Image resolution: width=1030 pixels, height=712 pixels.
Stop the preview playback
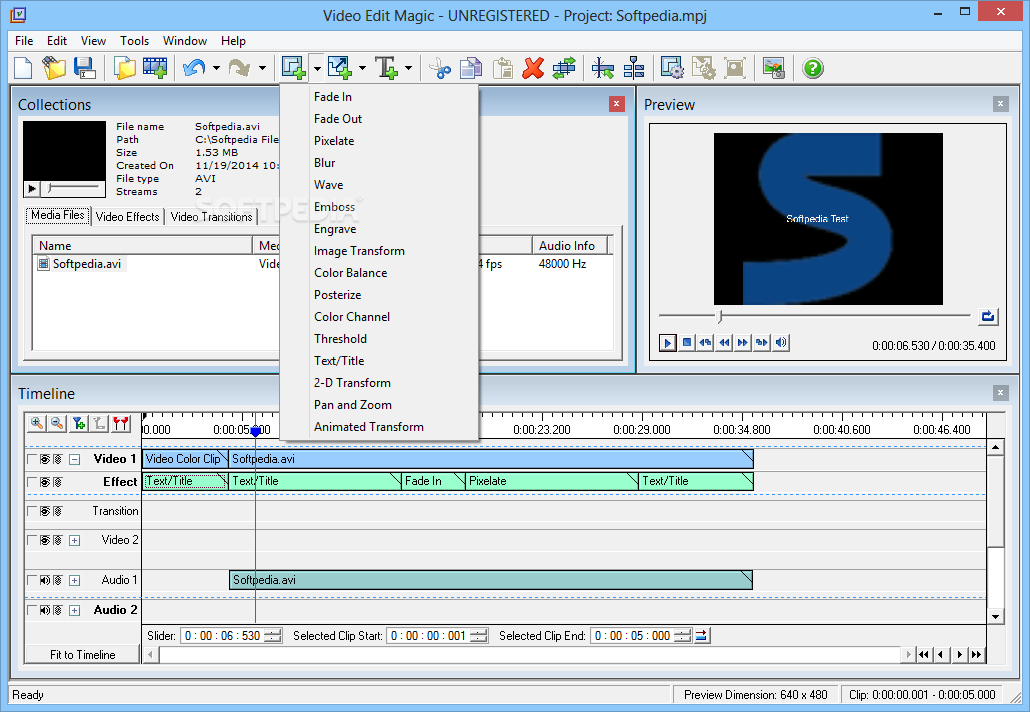point(686,343)
